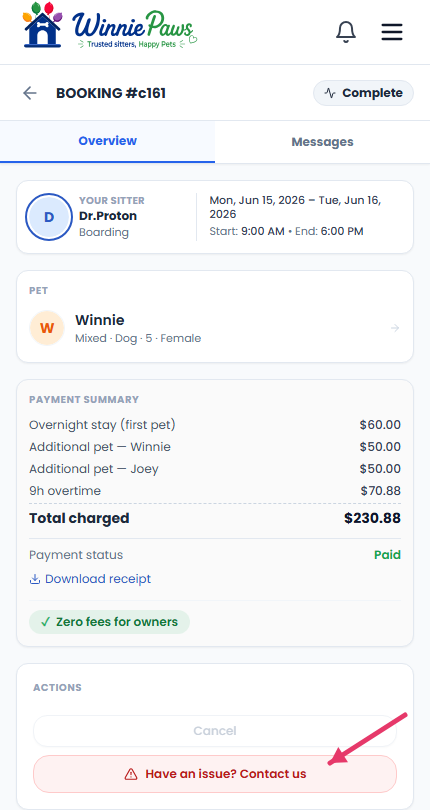
Task: Switch to the Messages tab
Action: [x=322, y=142]
